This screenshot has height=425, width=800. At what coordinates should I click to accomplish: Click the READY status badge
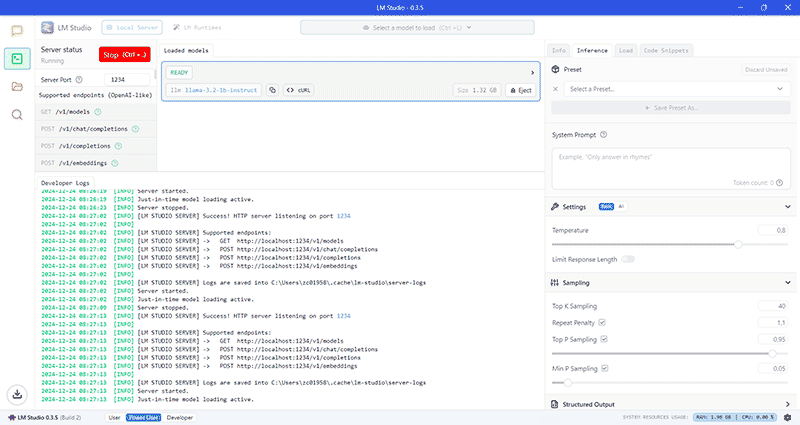(179, 72)
